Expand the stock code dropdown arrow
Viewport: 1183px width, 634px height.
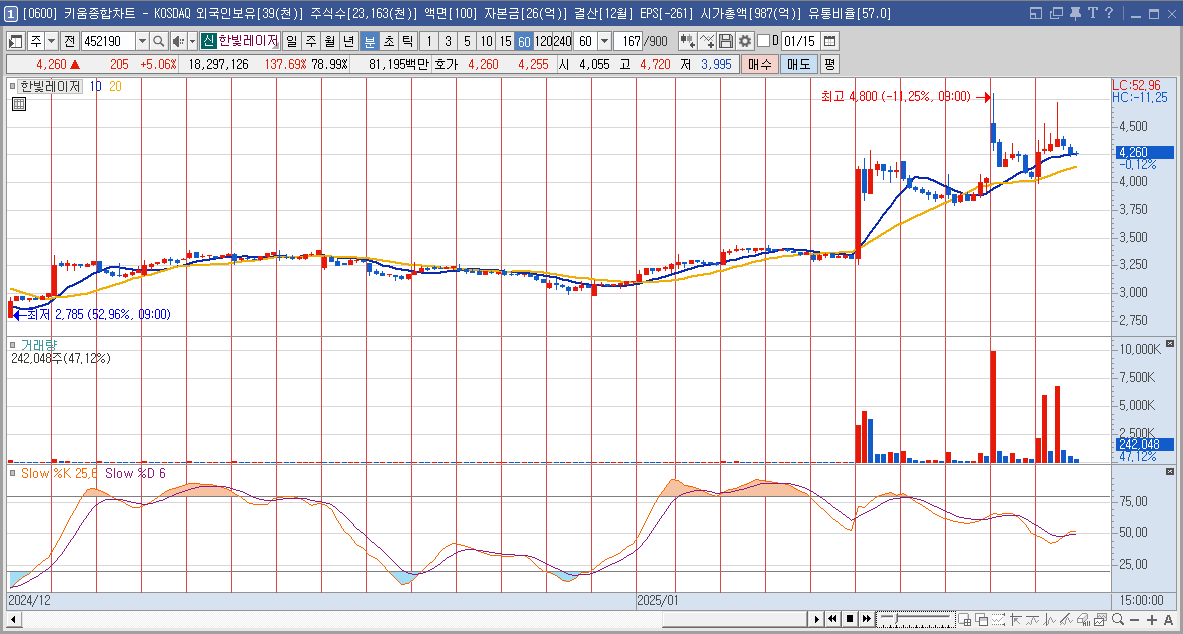pyautogui.click(x=142, y=41)
